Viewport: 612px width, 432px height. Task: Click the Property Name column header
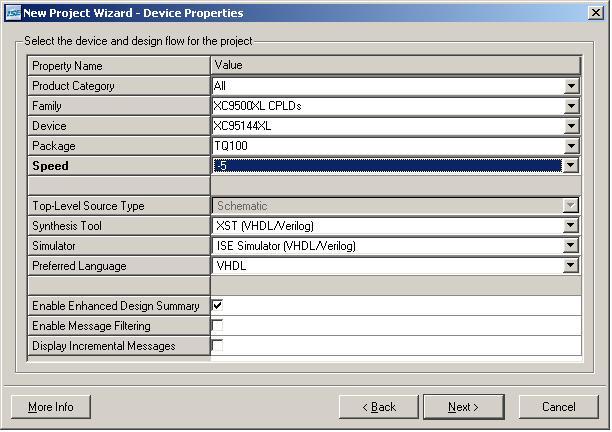coord(119,66)
